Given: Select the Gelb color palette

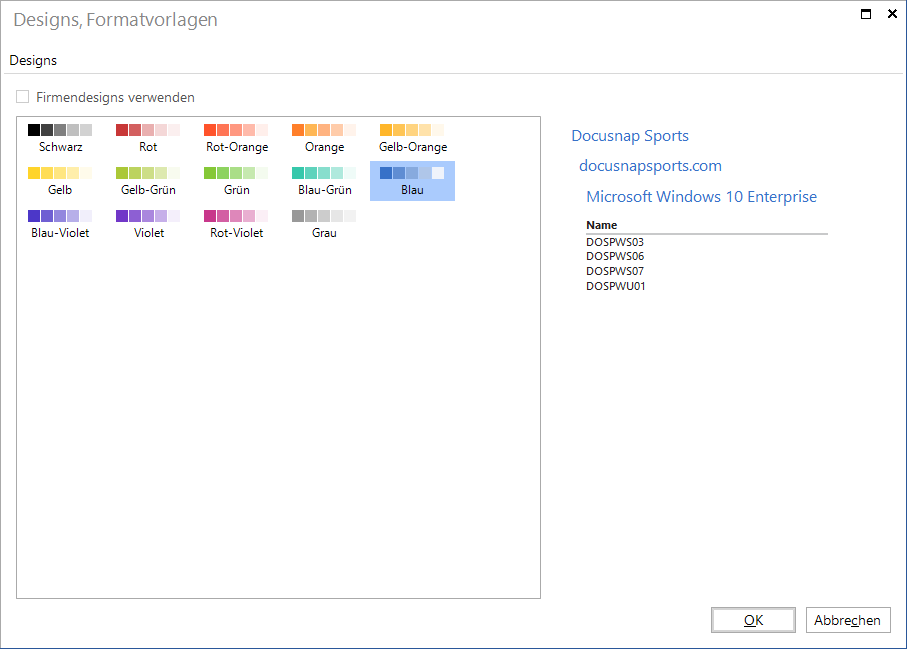Looking at the screenshot, I should [x=60, y=181].
